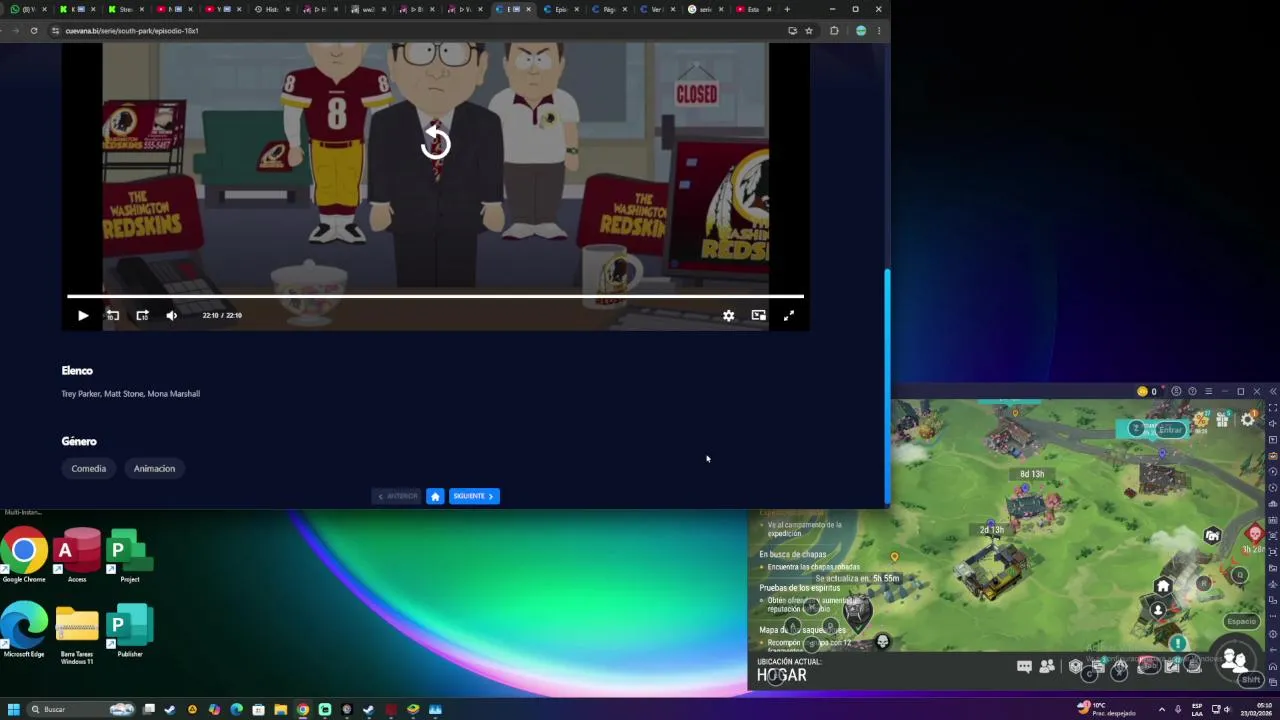Switch to the 'Ver' tab
1280x720 pixels.
click(655, 9)
